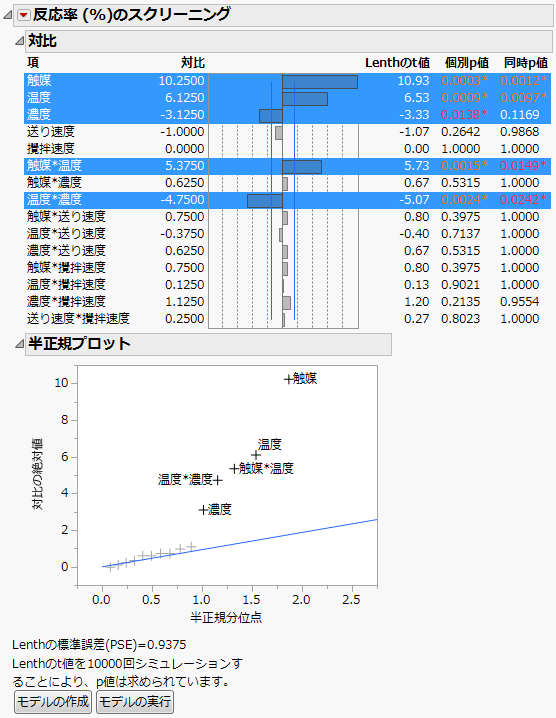Collapse the 対比 section
Screen dimensions: 556x718
pyautogui.click(x=19, y=41)
